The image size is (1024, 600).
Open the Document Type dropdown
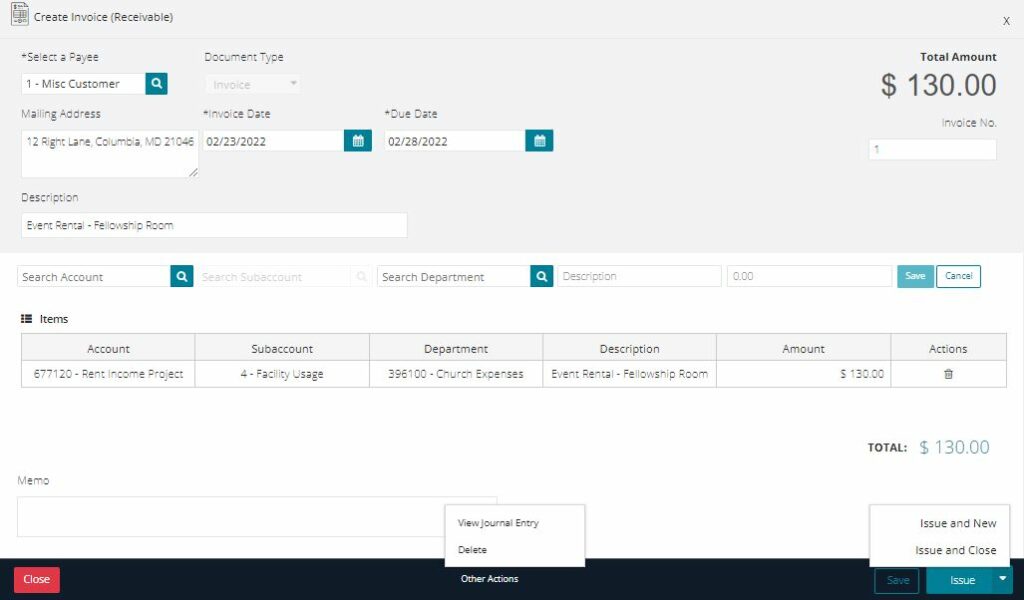point(252,83)
